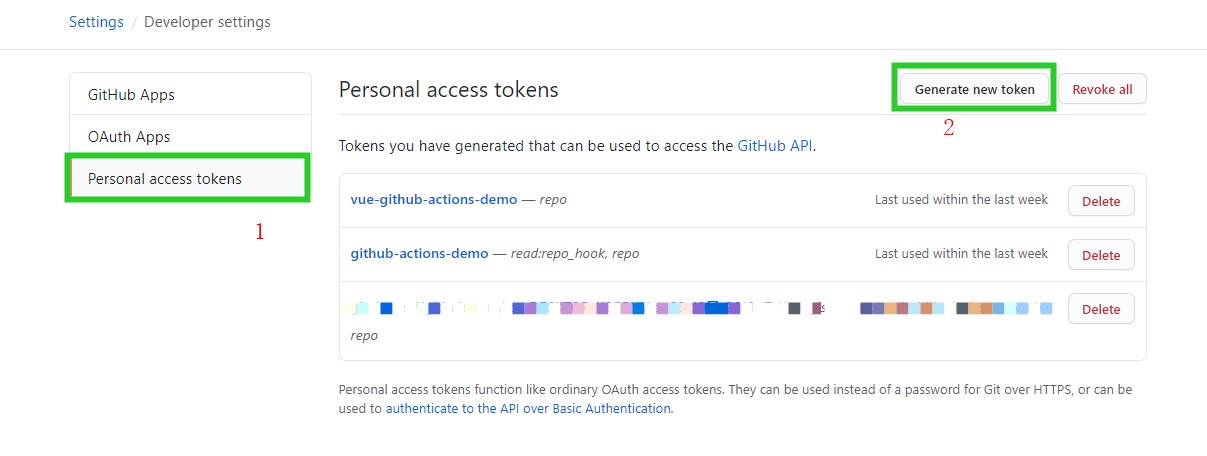The width and height of the screenshot is (1207, 456).
Task: Delete the vue-github-actions-demo token
Action: point(1100,201)
